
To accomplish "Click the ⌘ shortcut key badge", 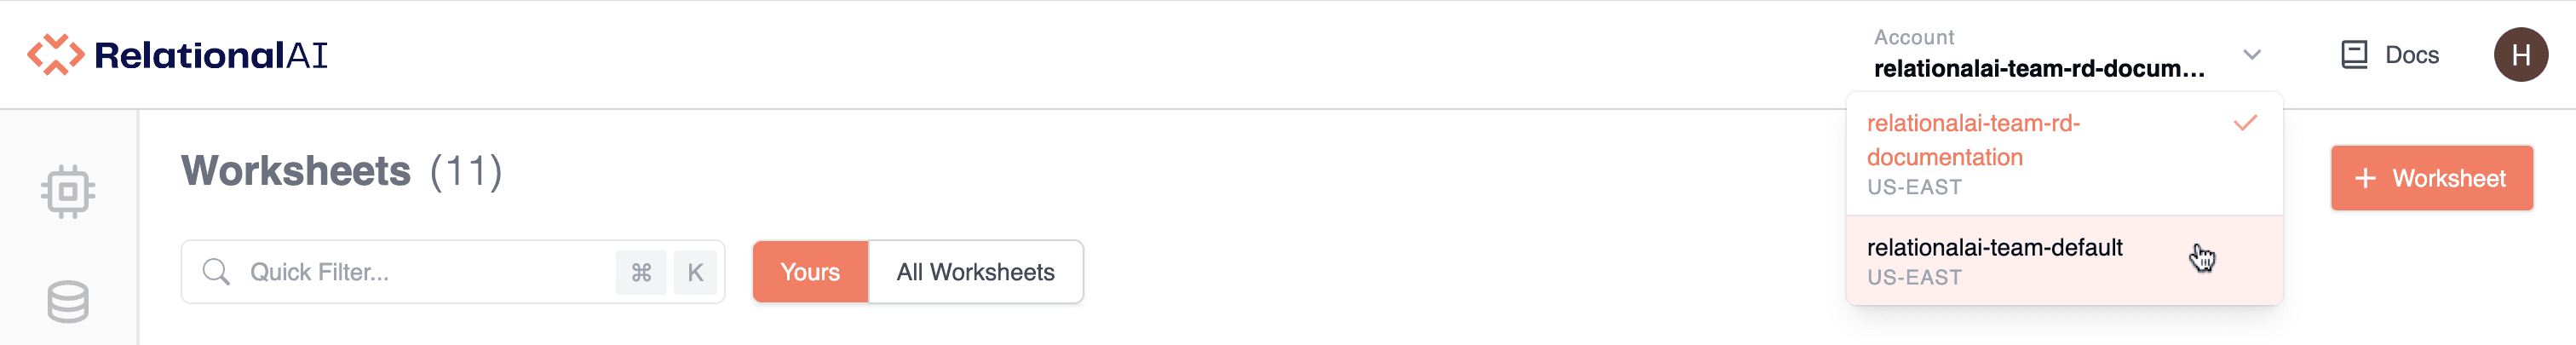I will pos(641,272).
